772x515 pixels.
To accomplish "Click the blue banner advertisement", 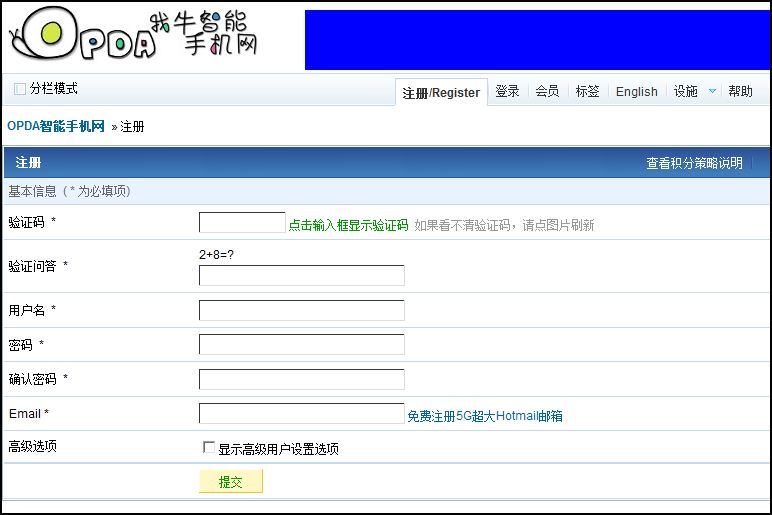I will coord(537,40).
